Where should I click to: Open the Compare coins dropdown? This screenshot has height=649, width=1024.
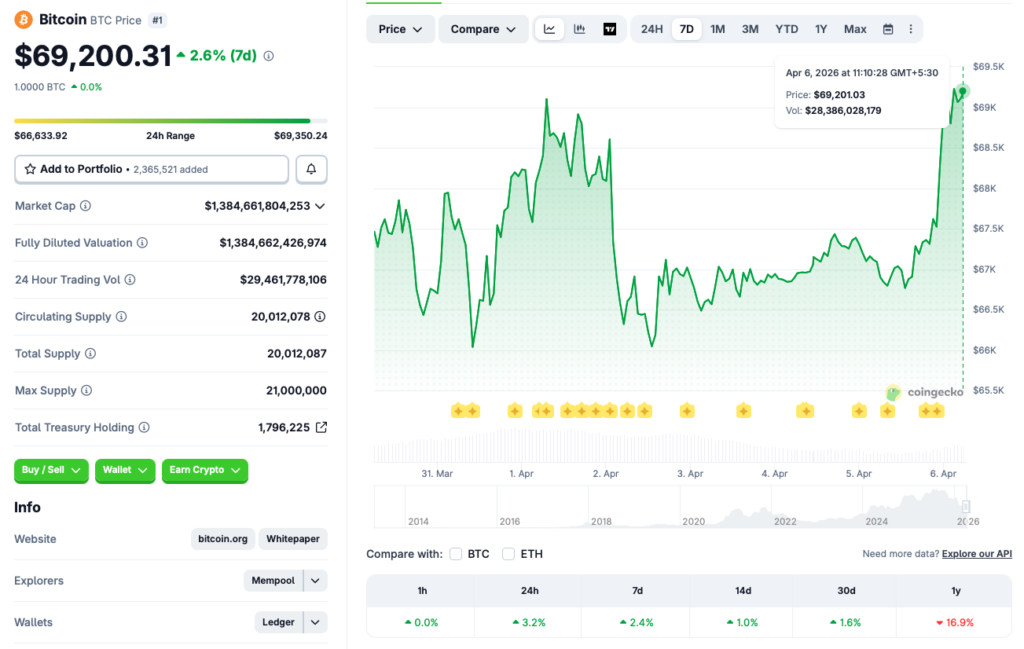[483, 29]
